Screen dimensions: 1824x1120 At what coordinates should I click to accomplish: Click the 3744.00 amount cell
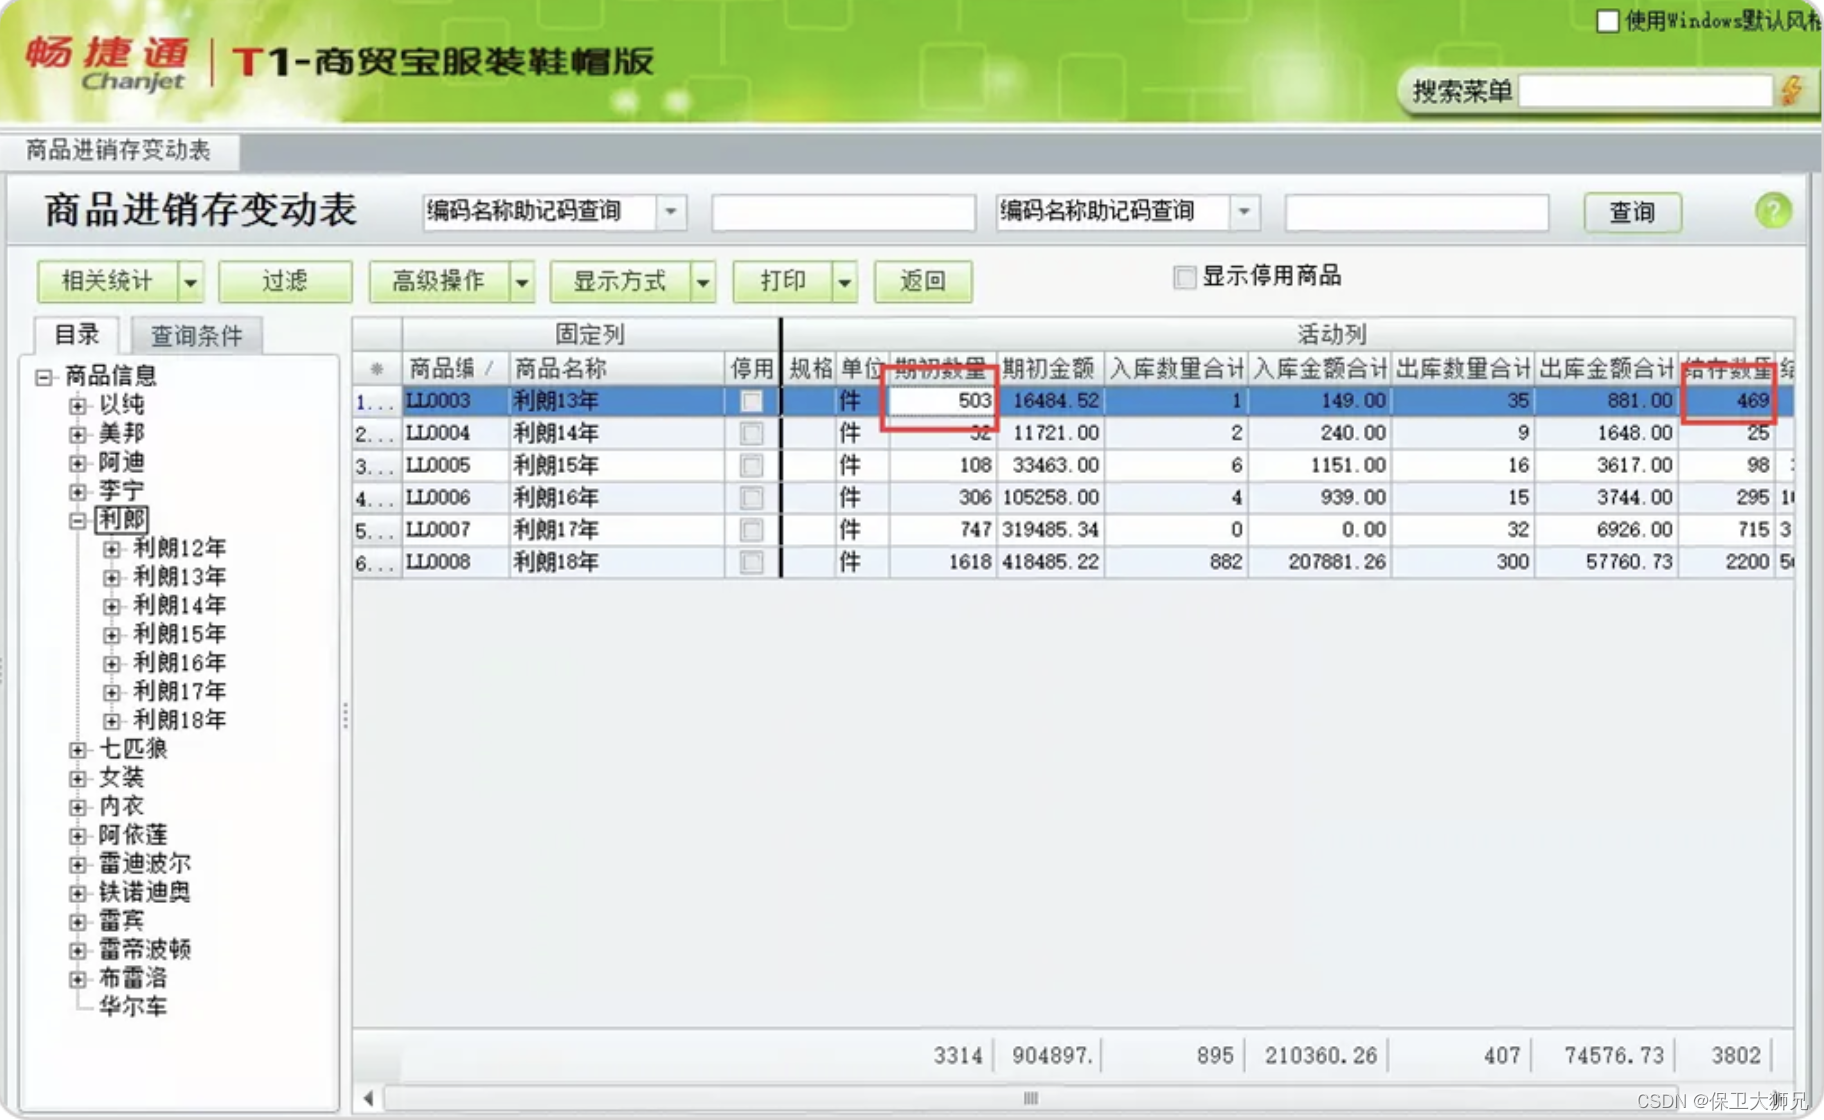point(1606,497)
